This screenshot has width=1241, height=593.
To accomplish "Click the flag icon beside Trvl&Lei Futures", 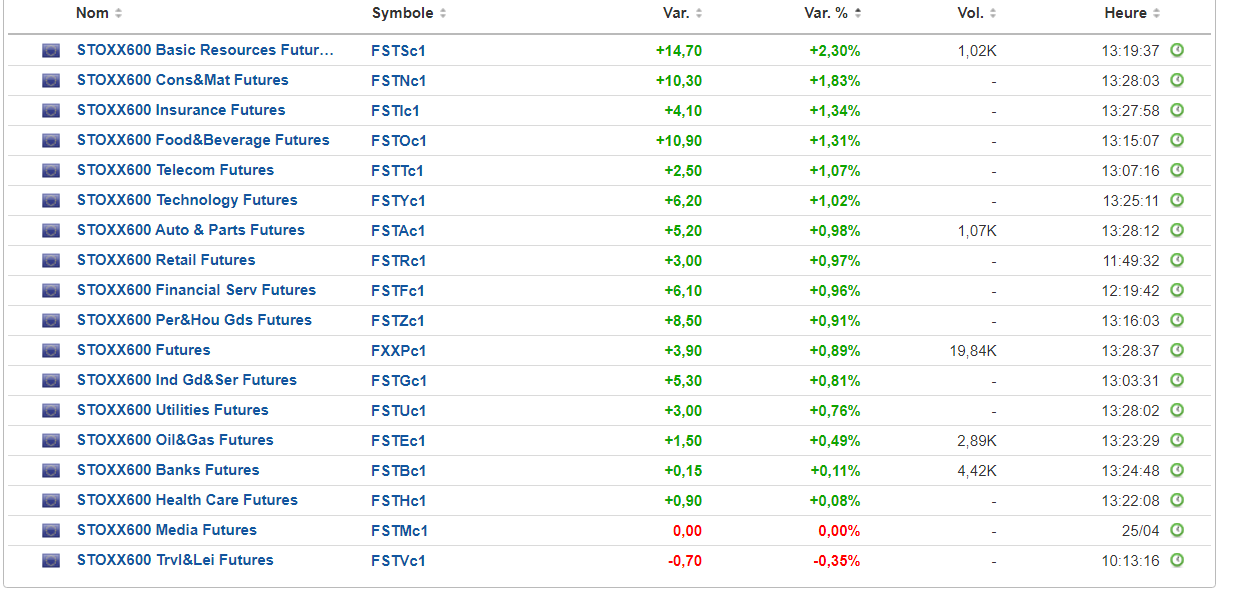I will point(51,560).
